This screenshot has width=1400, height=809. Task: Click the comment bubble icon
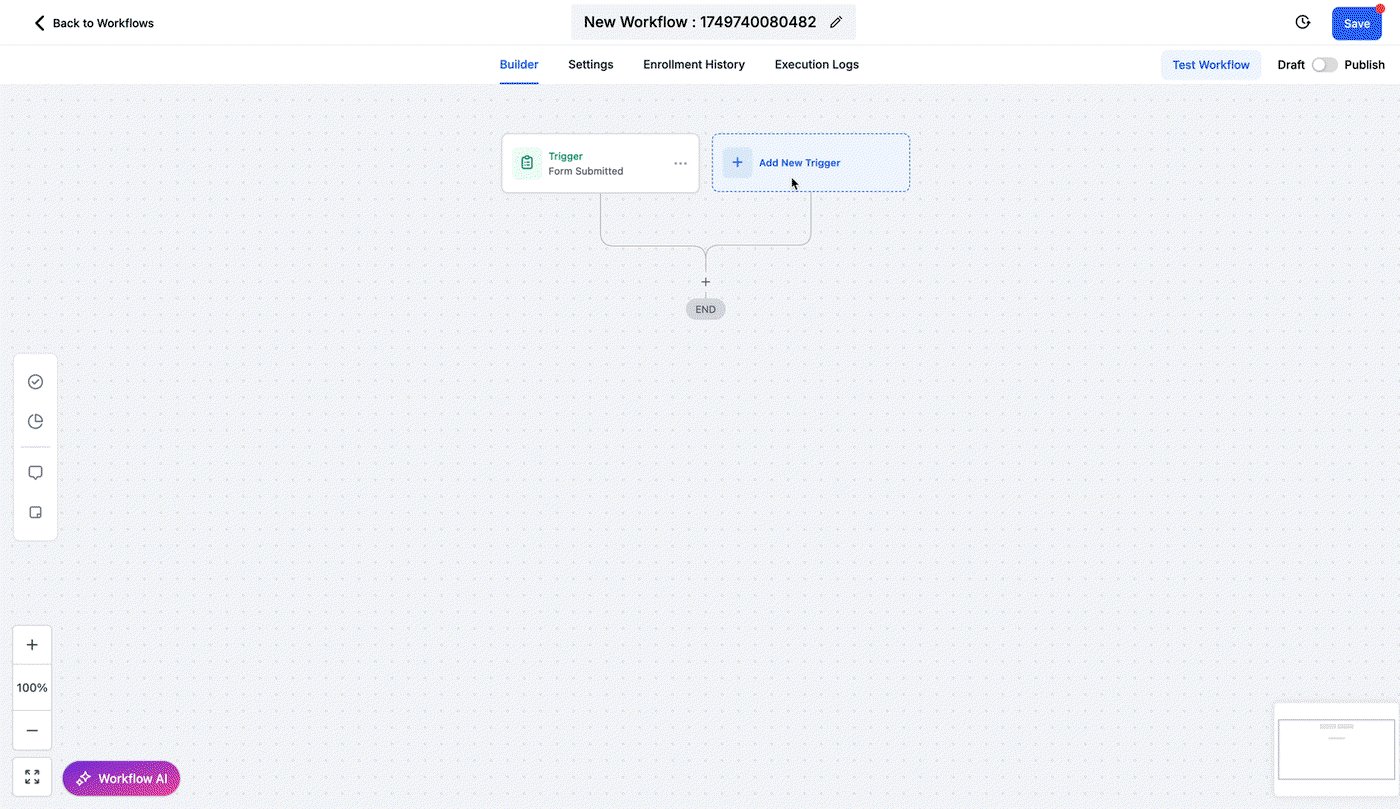35,473
